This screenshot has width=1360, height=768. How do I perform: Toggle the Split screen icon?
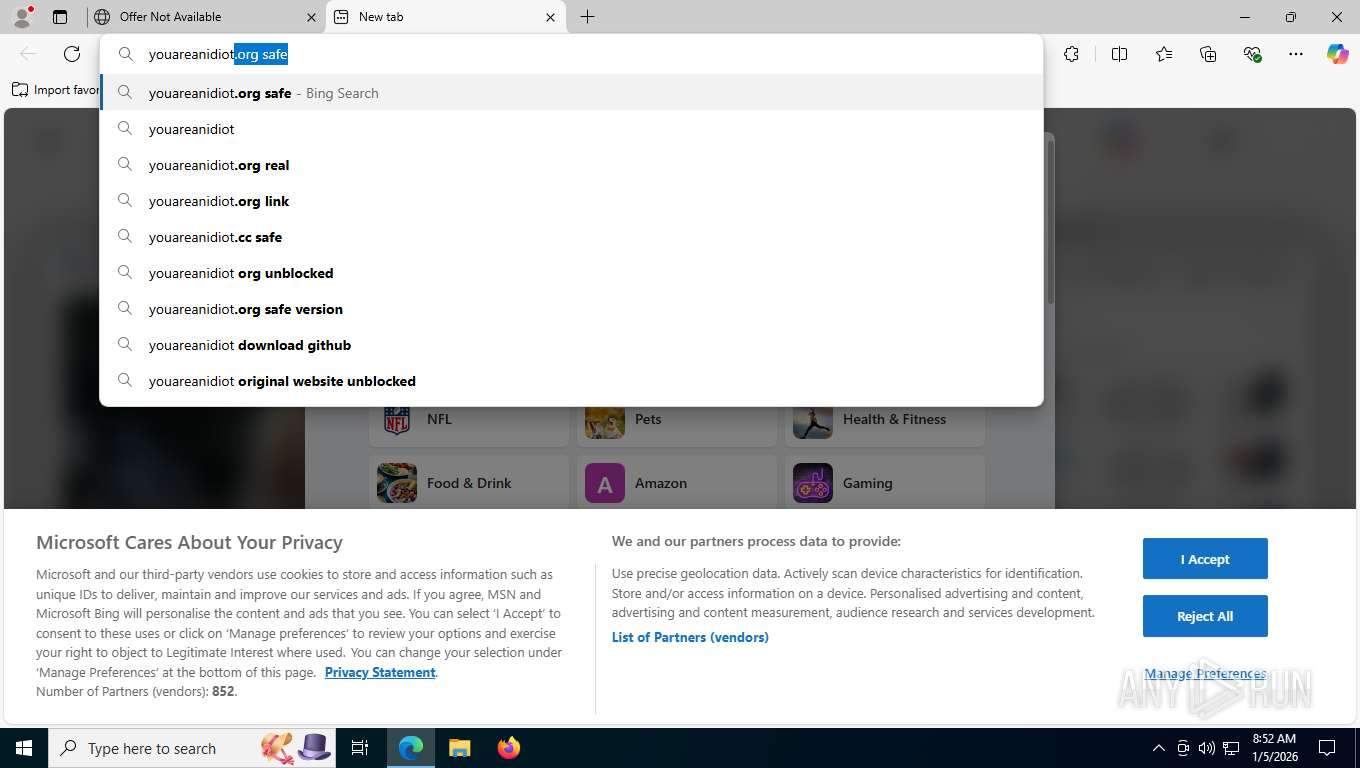click(x=1119, y=54)
